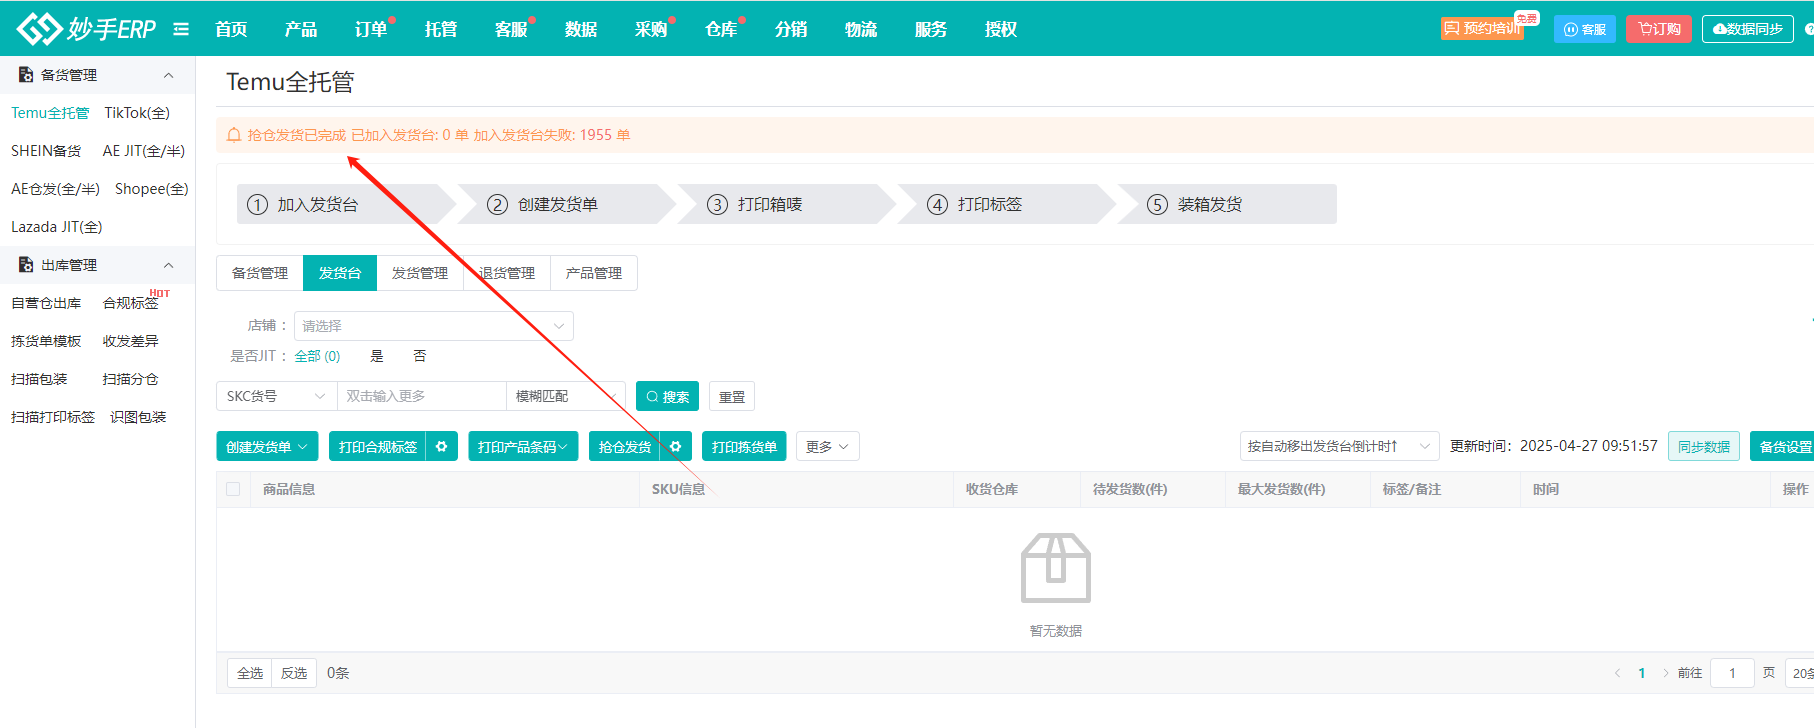Collapse the 出库管理 sidebar group

(x=168, y=265)
